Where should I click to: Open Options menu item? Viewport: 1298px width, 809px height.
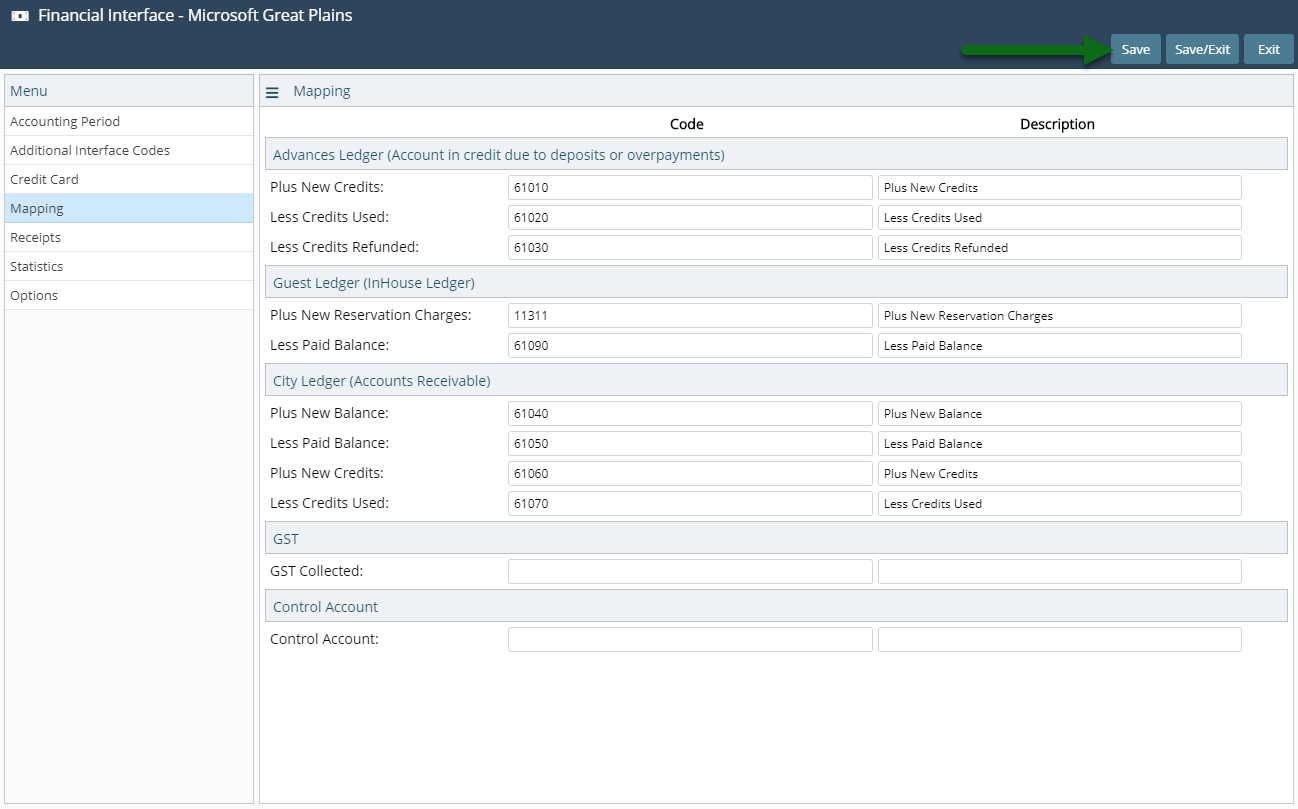pos(129,295)
